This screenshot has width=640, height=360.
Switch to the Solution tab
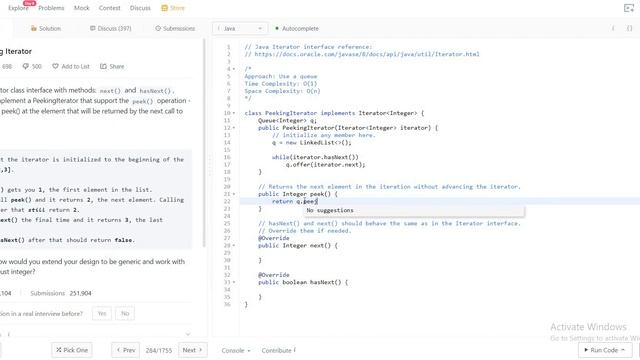(x=46, y=28)
